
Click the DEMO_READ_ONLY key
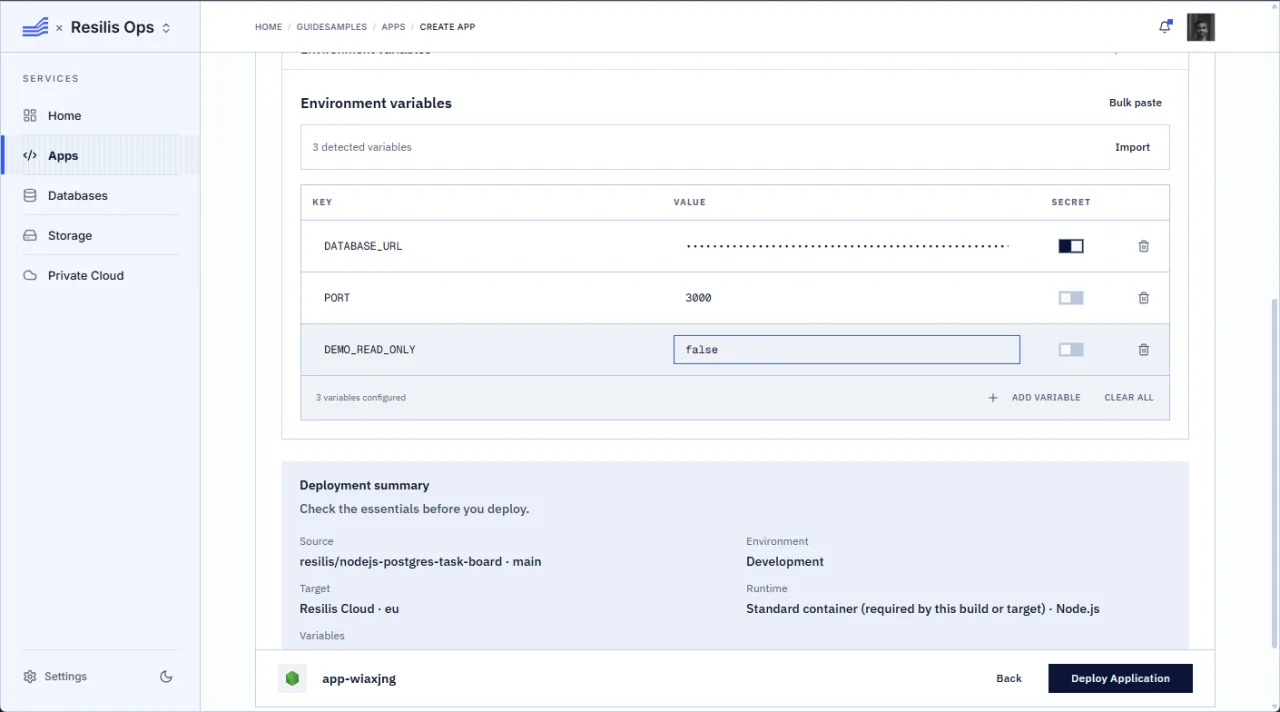tap(369, 350)
